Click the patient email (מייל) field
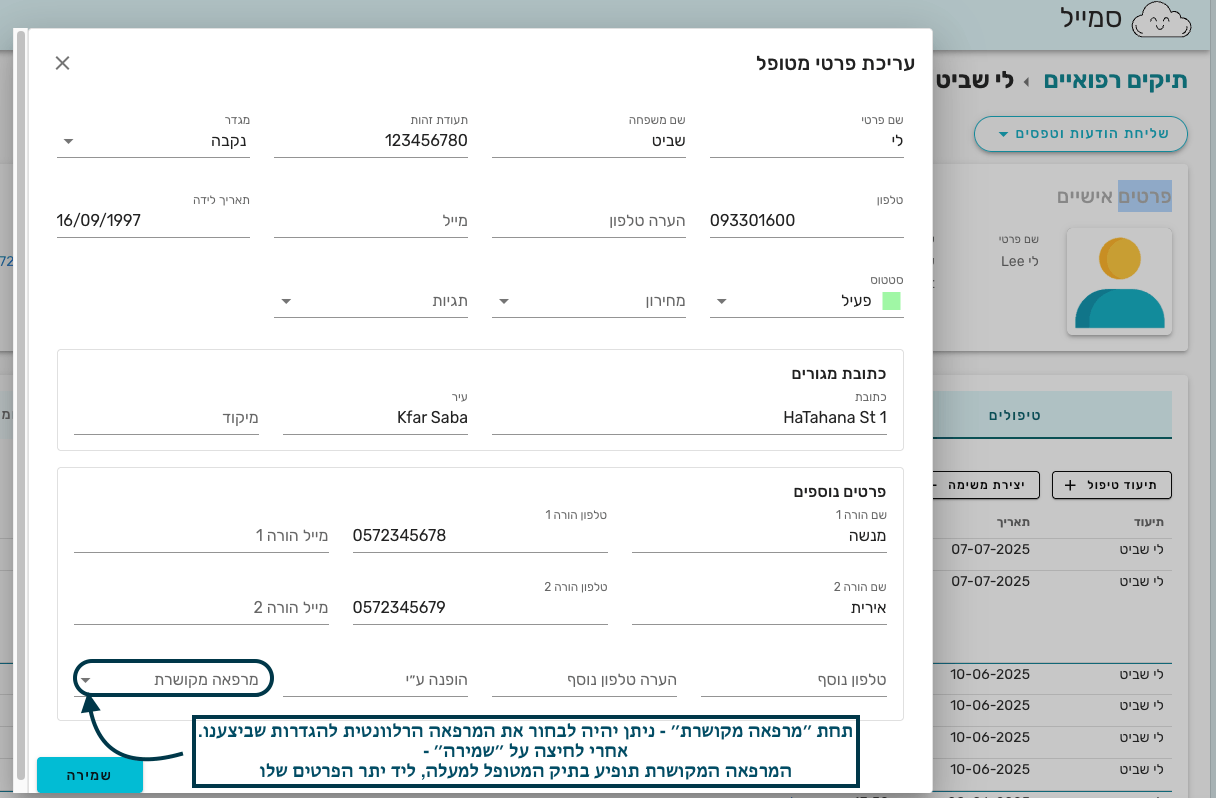 pyautogui.click(x=371, y=221)
